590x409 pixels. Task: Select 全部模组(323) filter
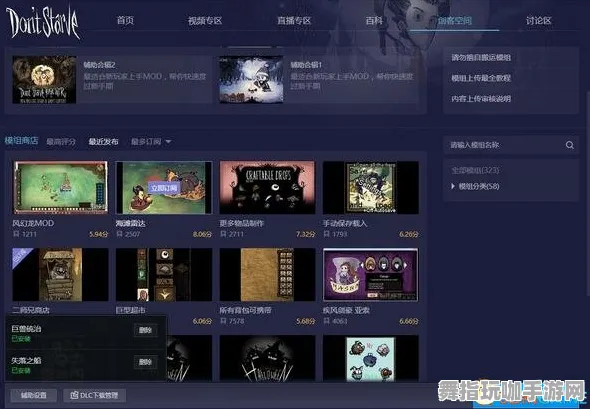click(475, 170)
